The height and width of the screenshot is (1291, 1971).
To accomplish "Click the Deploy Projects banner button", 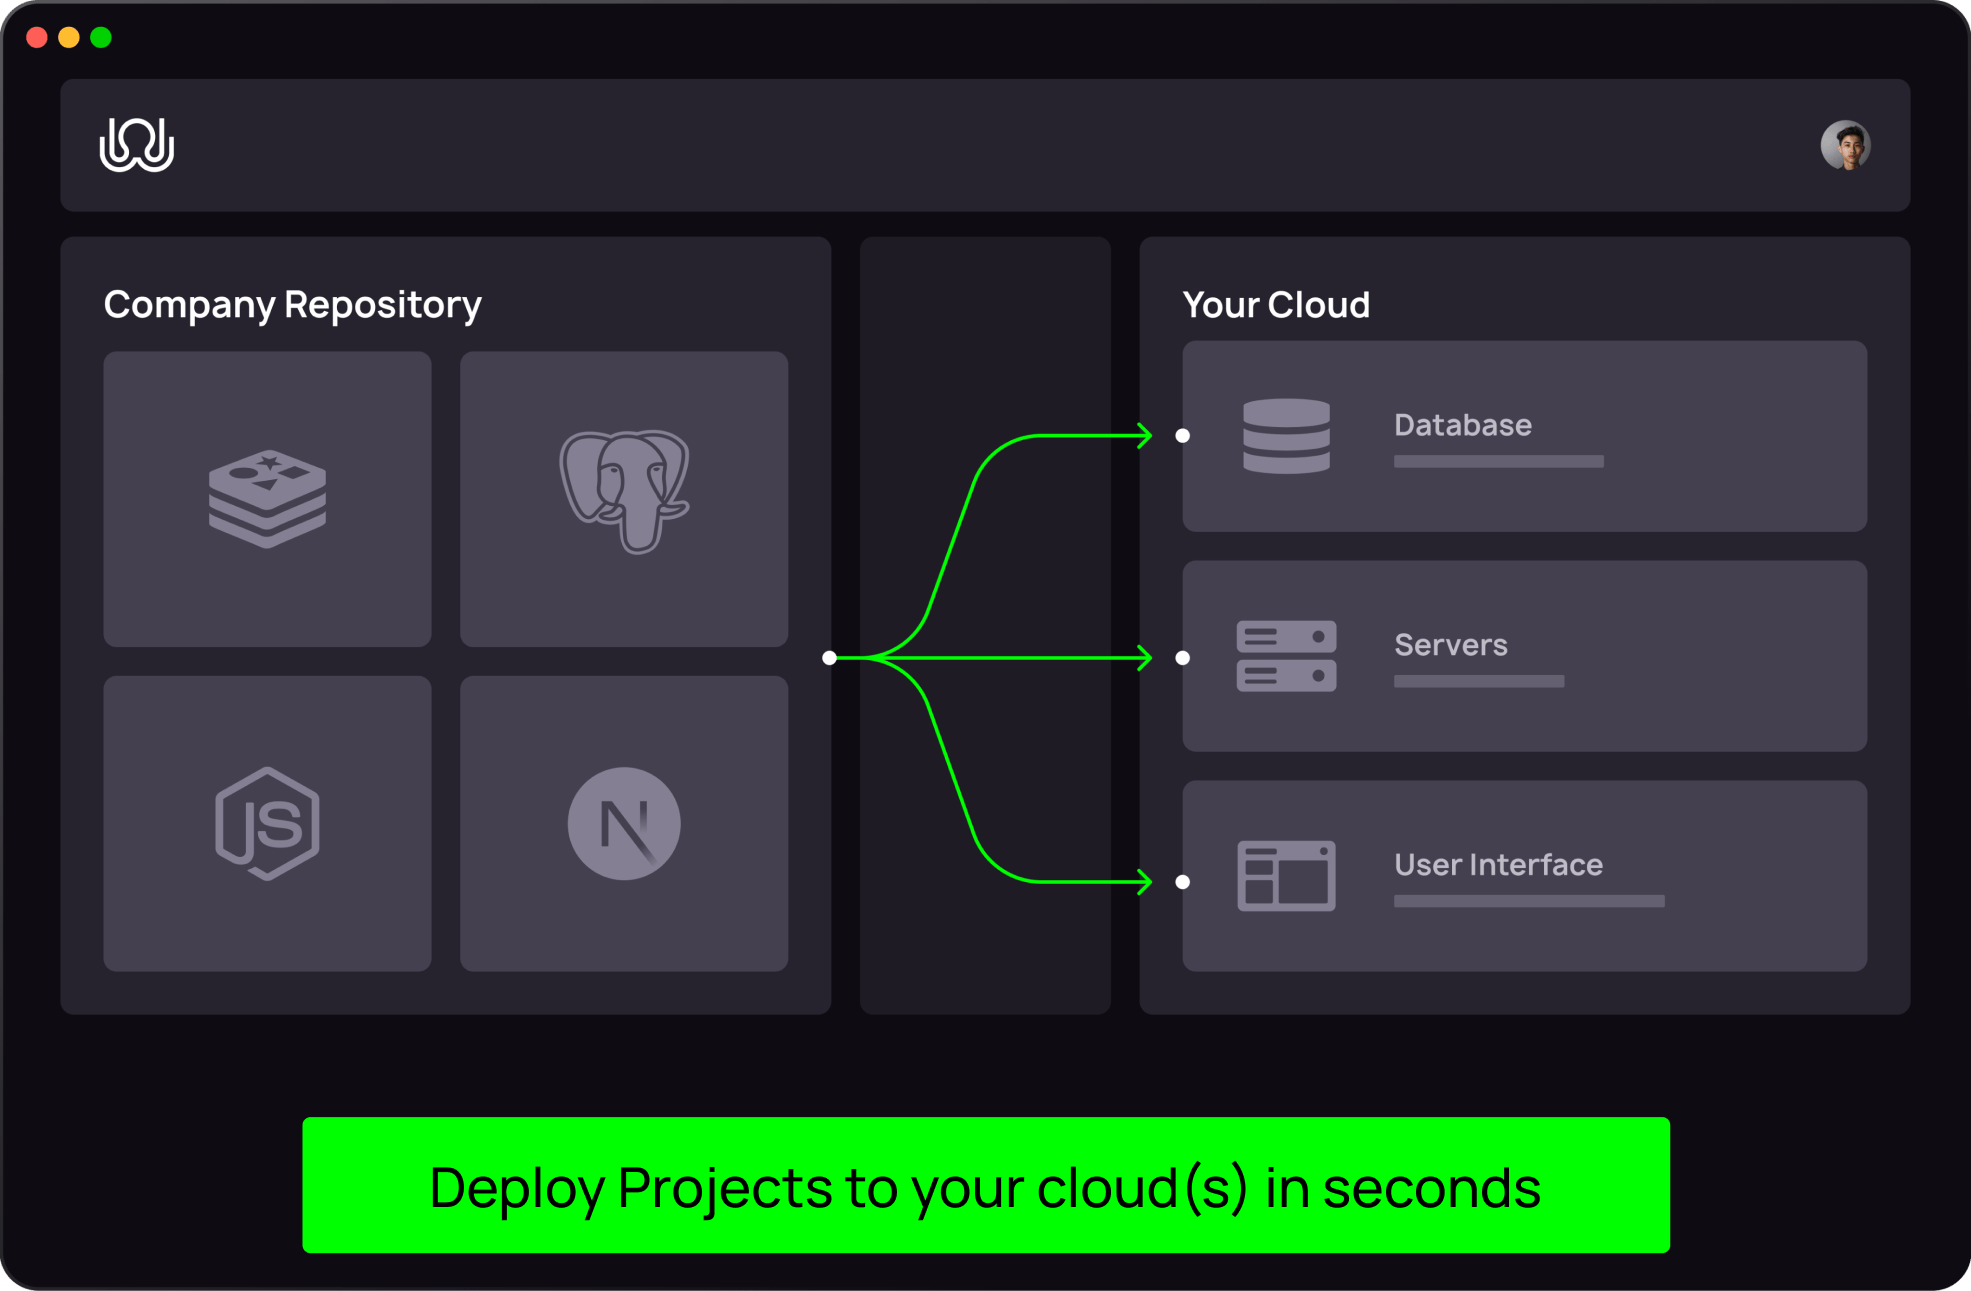I will click(x=986, y=1185).
